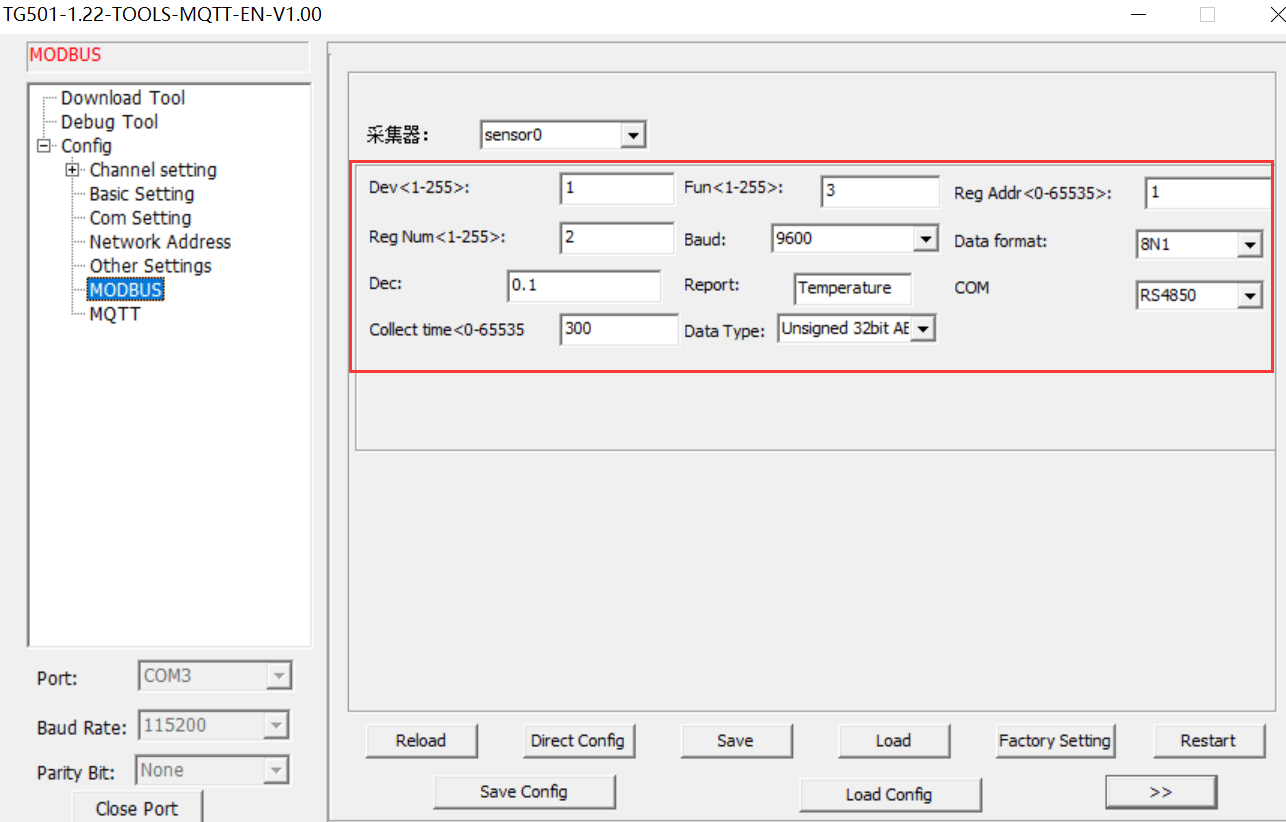Click Save Config at the bottom
Screen dimensions: 1286x822
click(524, 791)
